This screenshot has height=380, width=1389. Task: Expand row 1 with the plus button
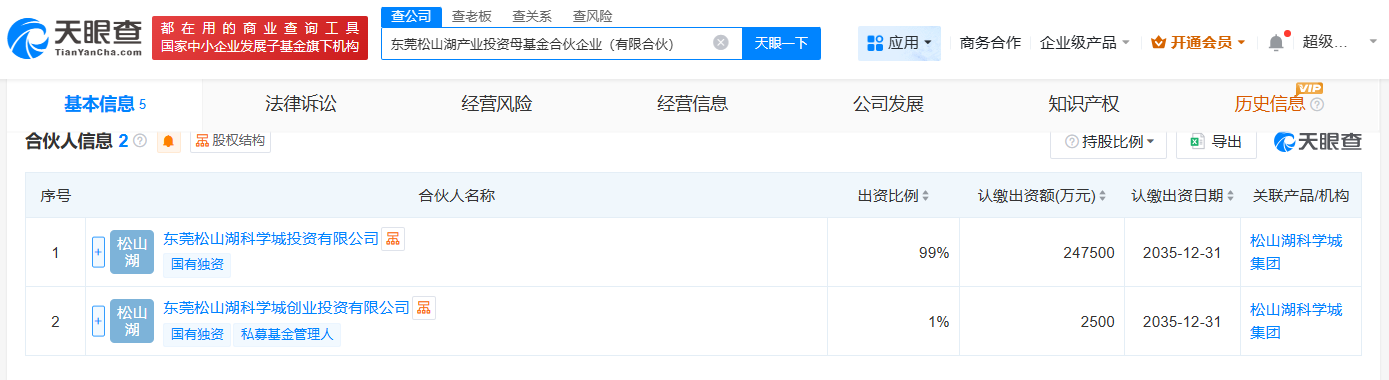pos(98,252)
